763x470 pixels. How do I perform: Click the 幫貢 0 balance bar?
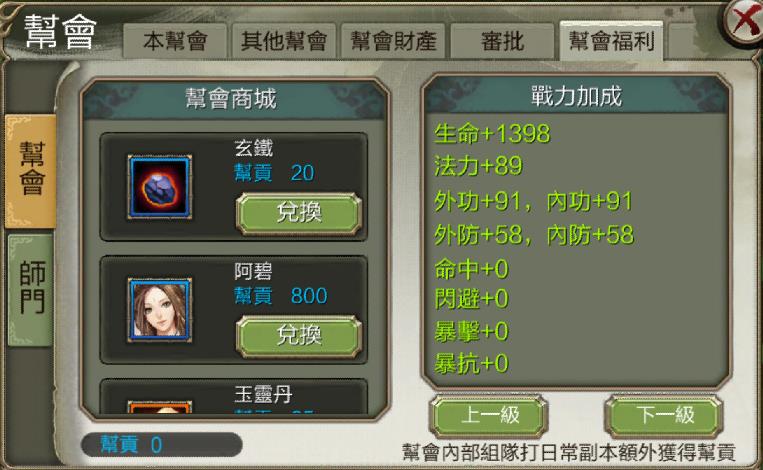click(162, 445)
